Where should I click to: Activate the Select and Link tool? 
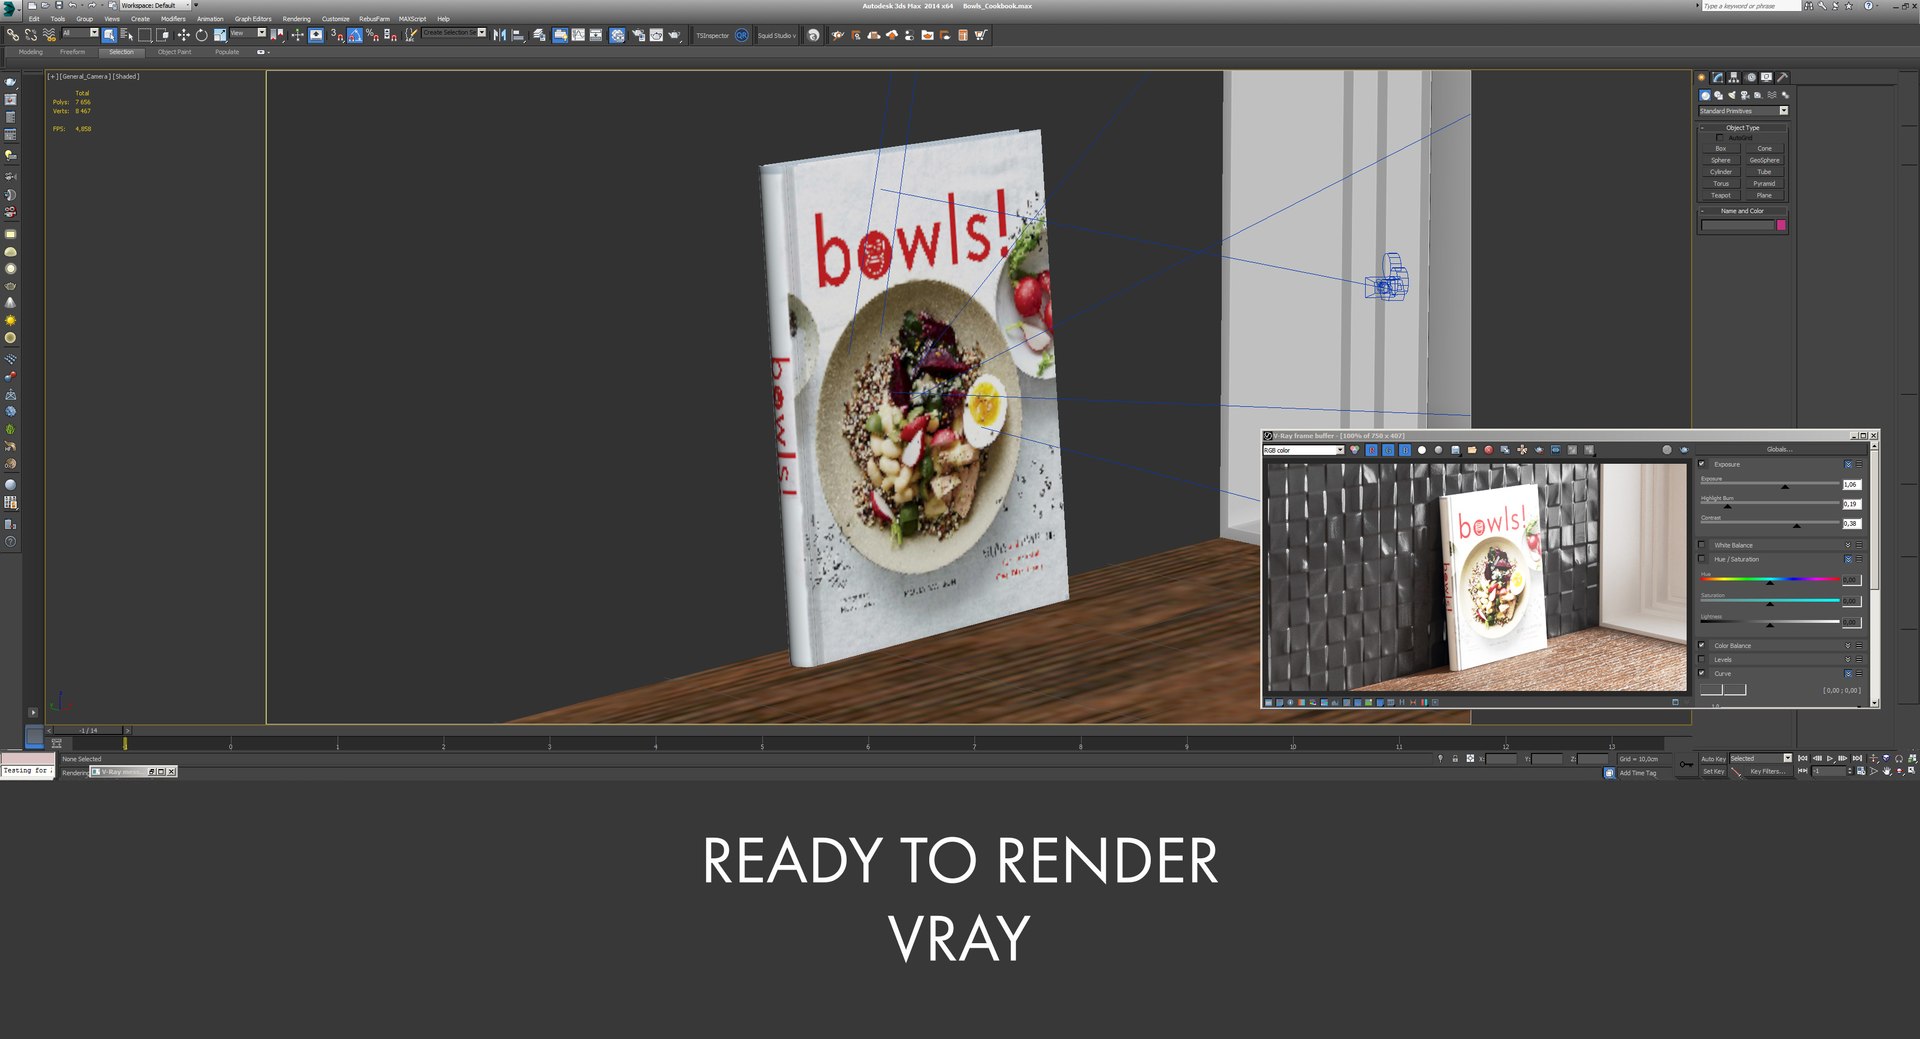coord(13,35)
